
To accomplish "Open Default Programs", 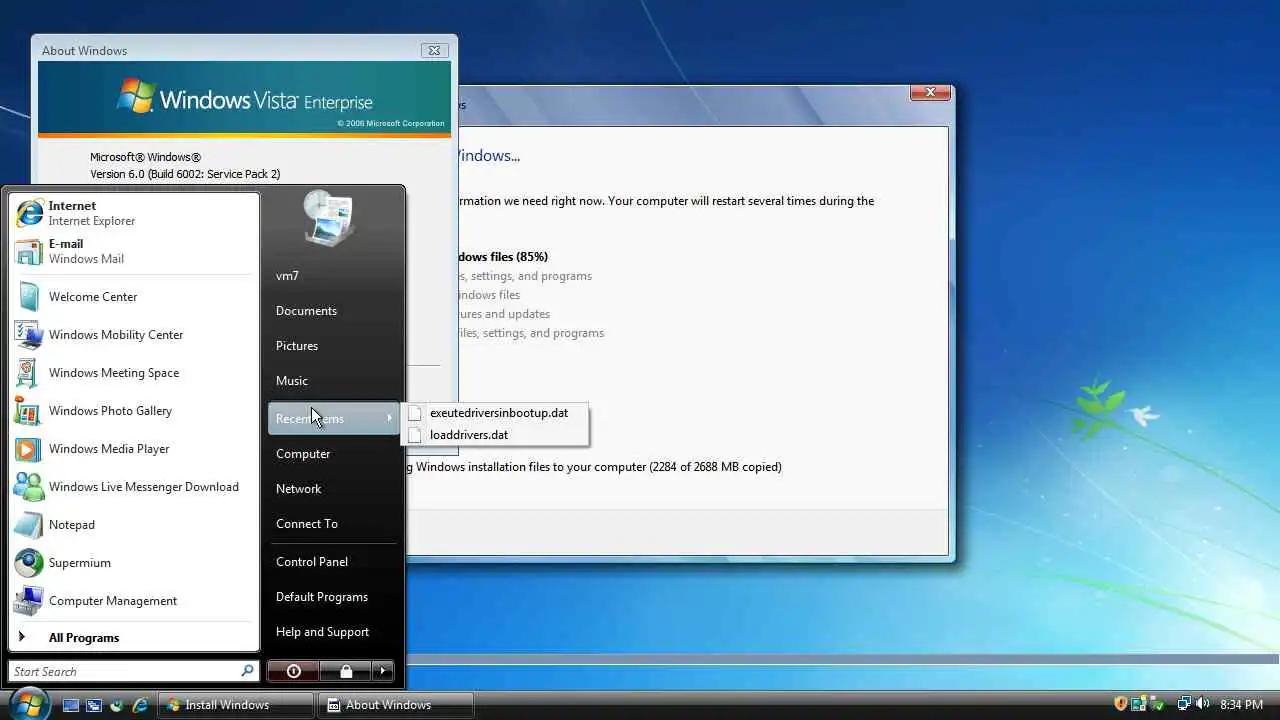I will 334,597.
